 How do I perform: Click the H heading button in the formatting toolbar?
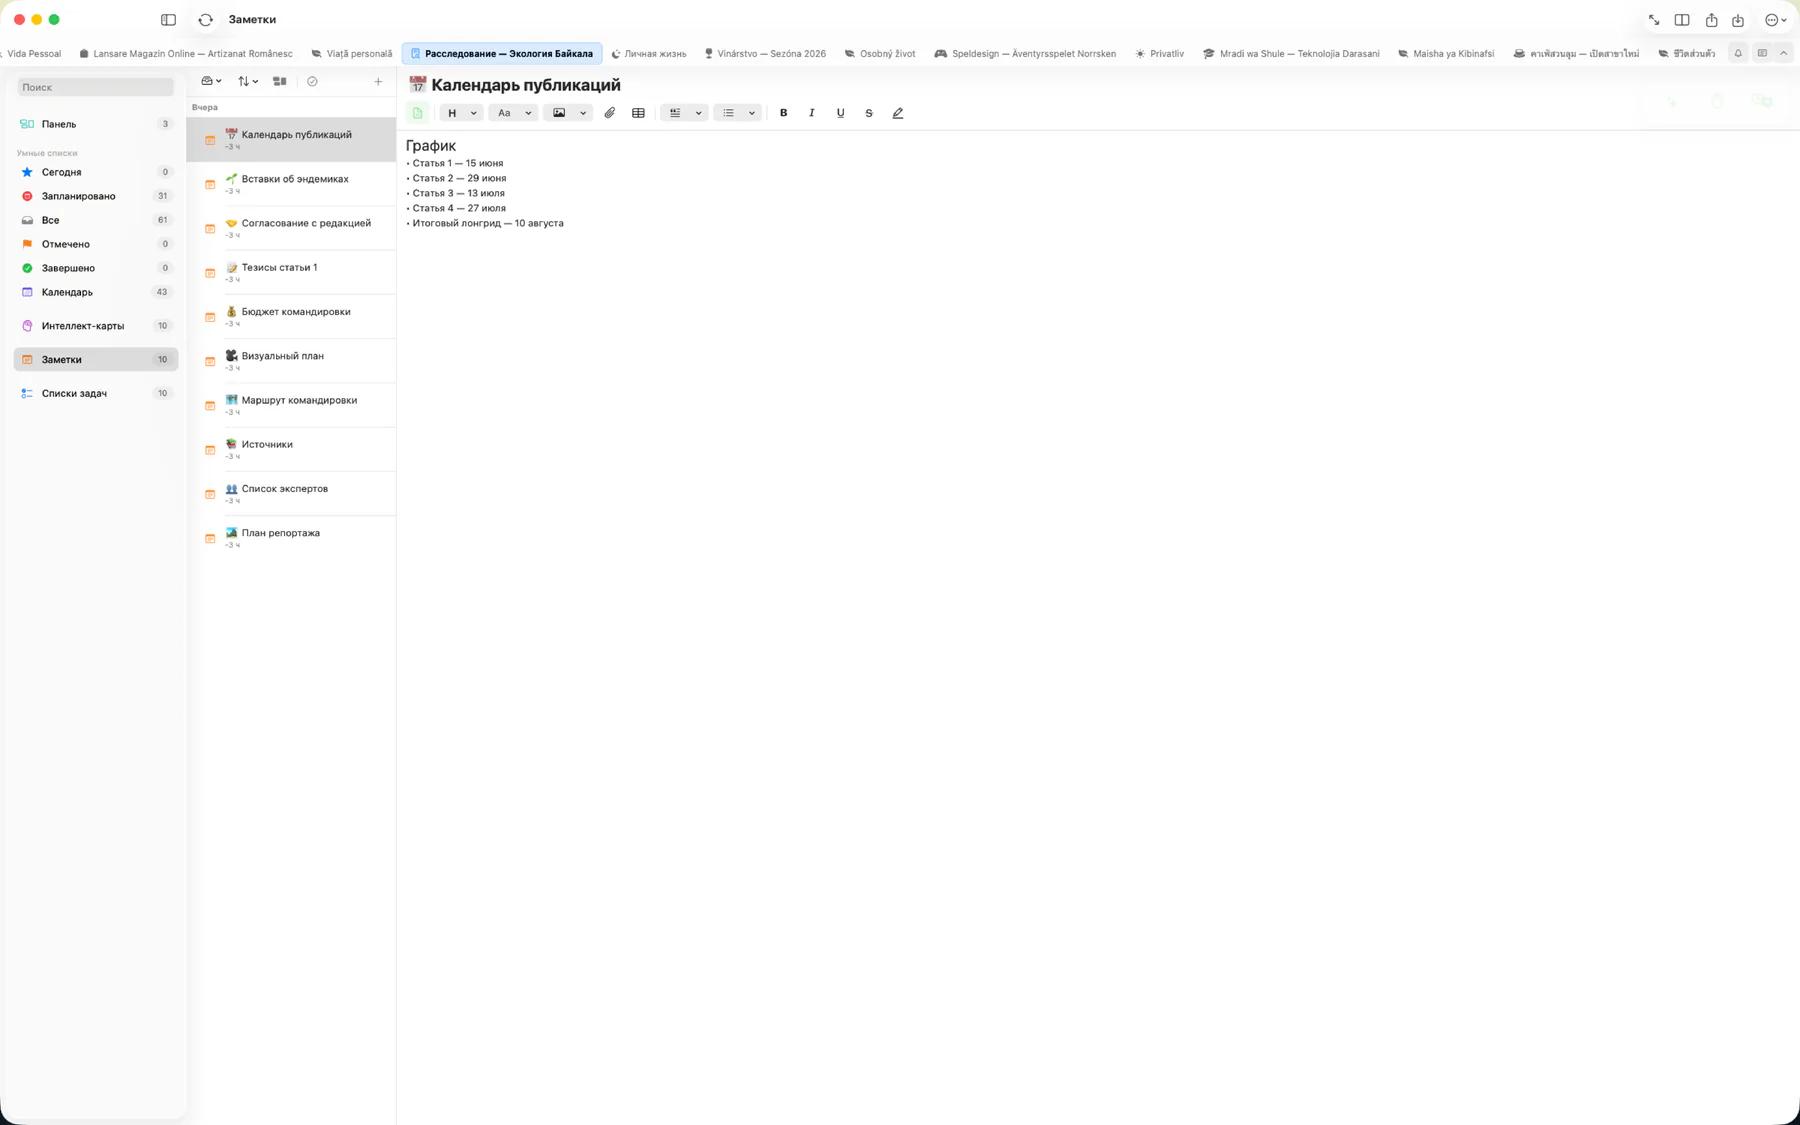pyautogui.click(x=452, y=113)
